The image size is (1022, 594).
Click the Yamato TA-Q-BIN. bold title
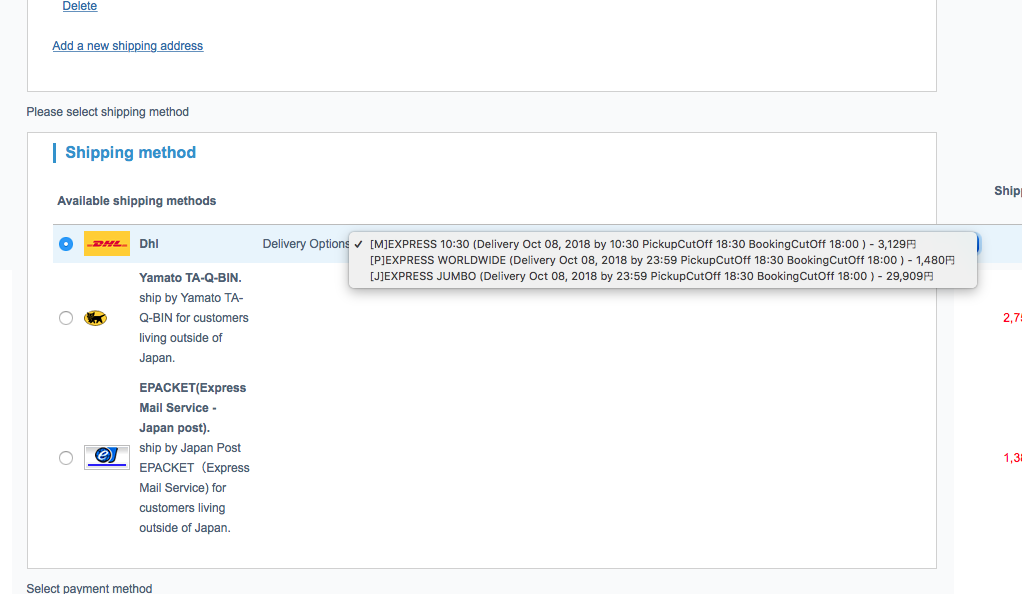(190, 278)
